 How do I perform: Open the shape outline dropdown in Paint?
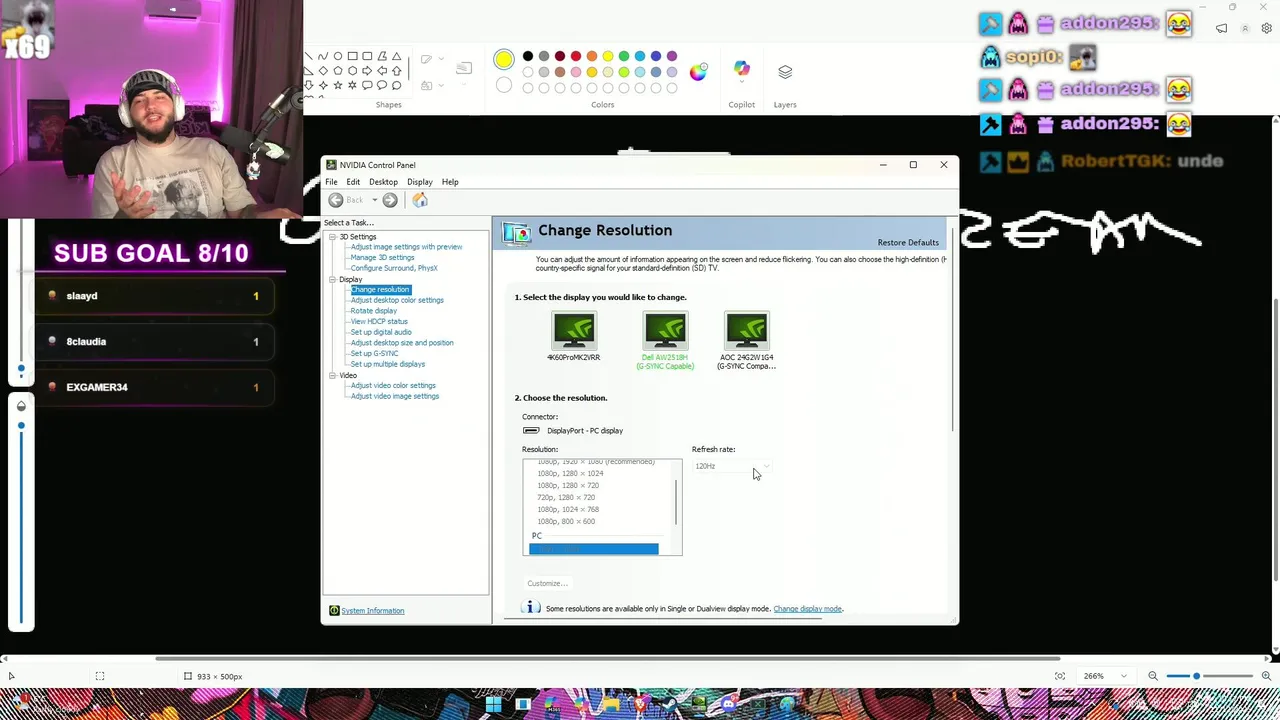point(441,59)
